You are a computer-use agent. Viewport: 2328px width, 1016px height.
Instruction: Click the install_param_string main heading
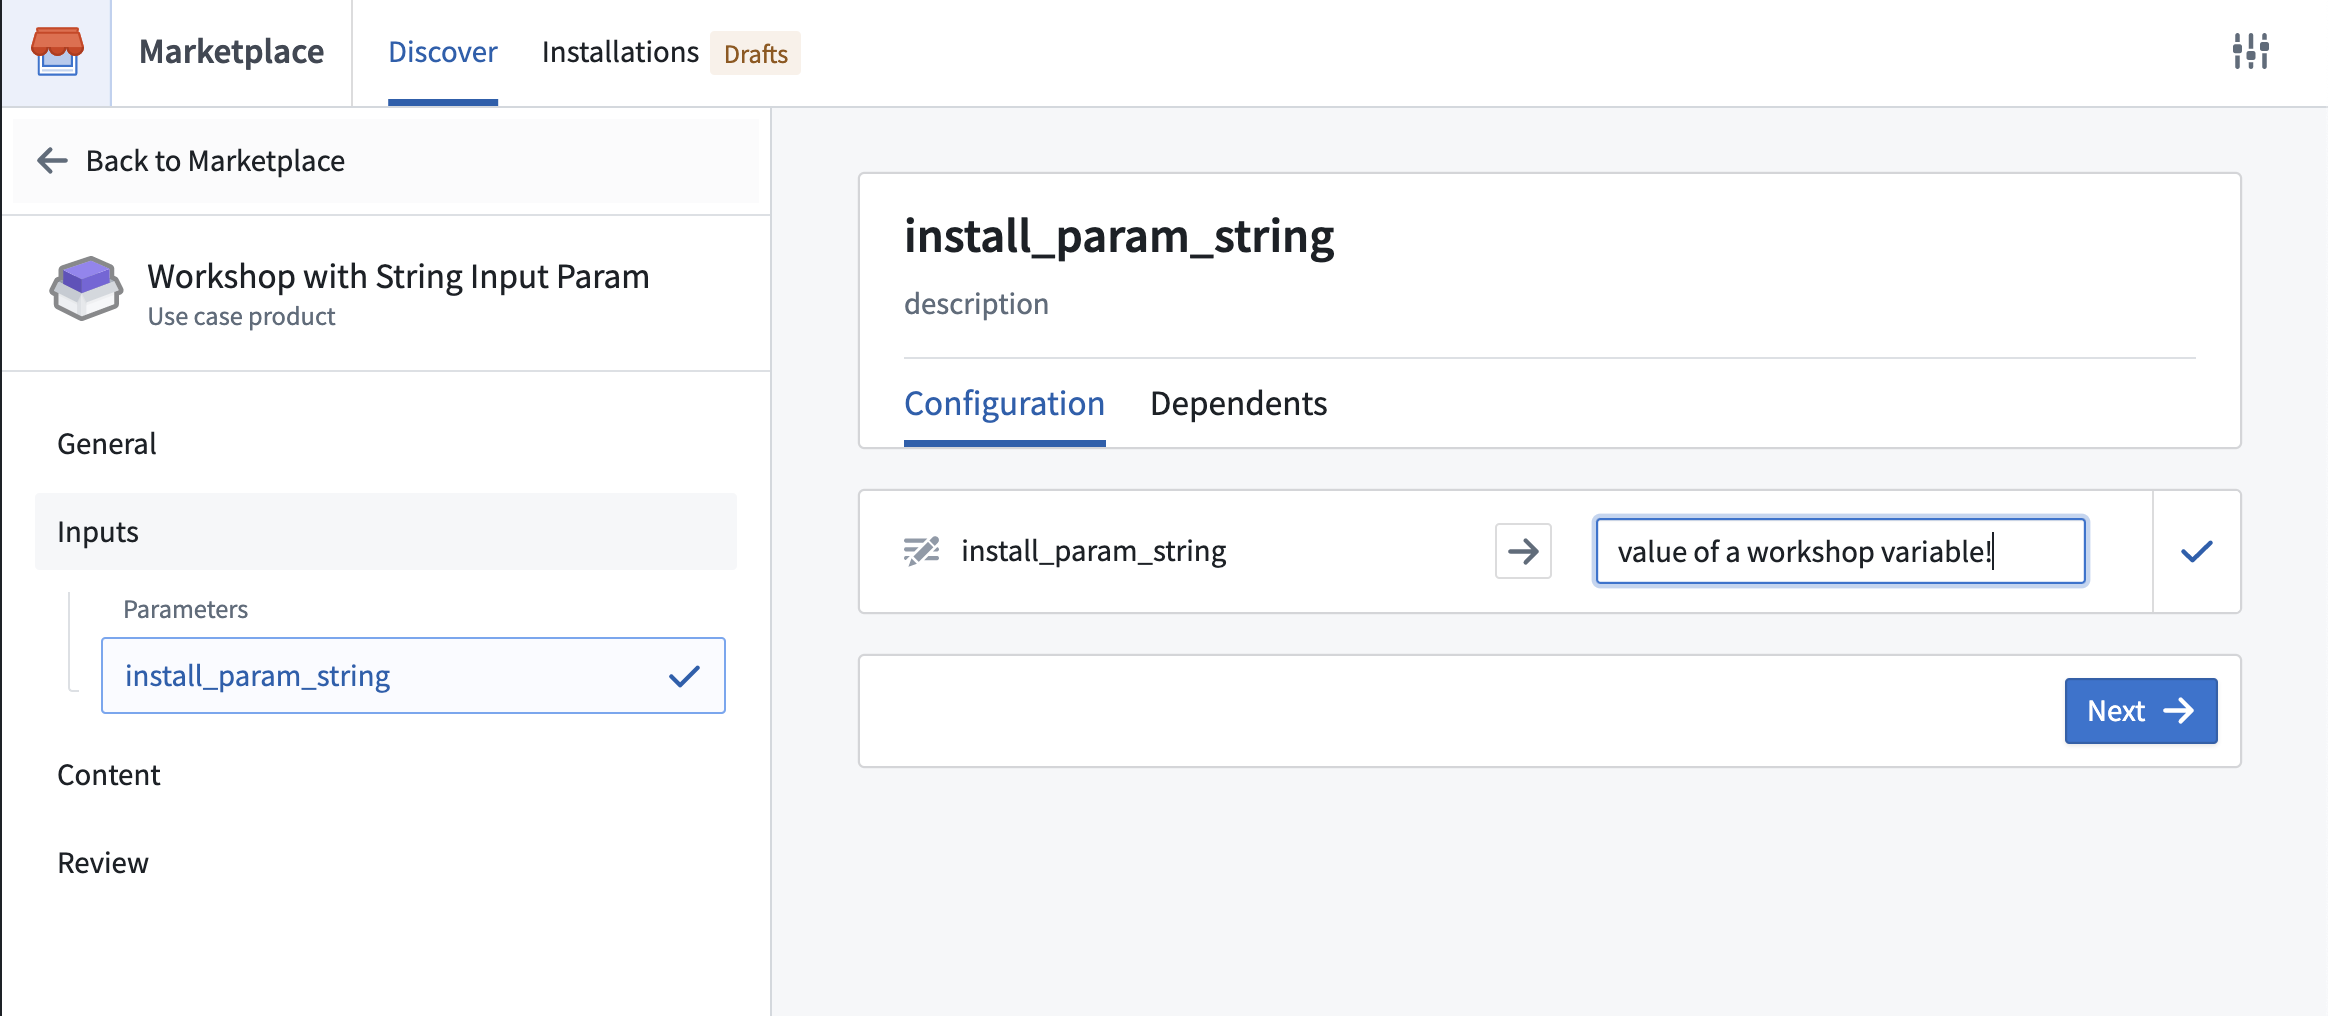1119,237
